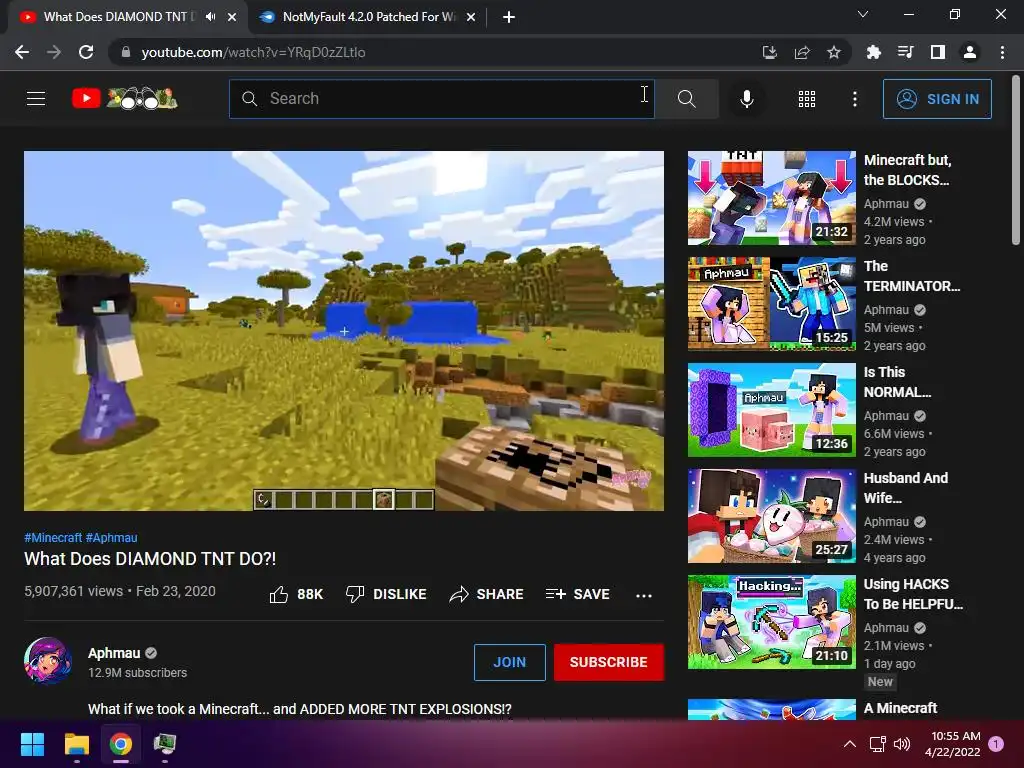Open Aphmau channel avatar
The width and height of the screenshot is (1024, 768).
[x=48, y=661]
